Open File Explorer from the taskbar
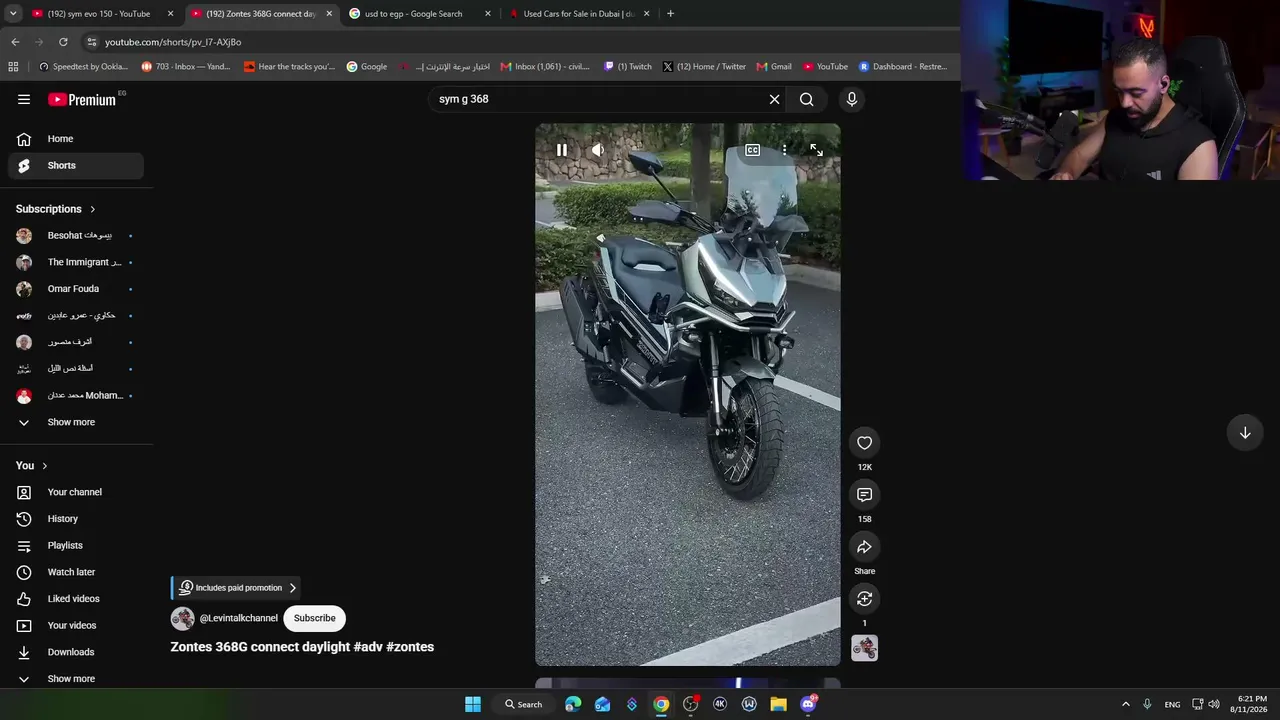 coord(778,704)
